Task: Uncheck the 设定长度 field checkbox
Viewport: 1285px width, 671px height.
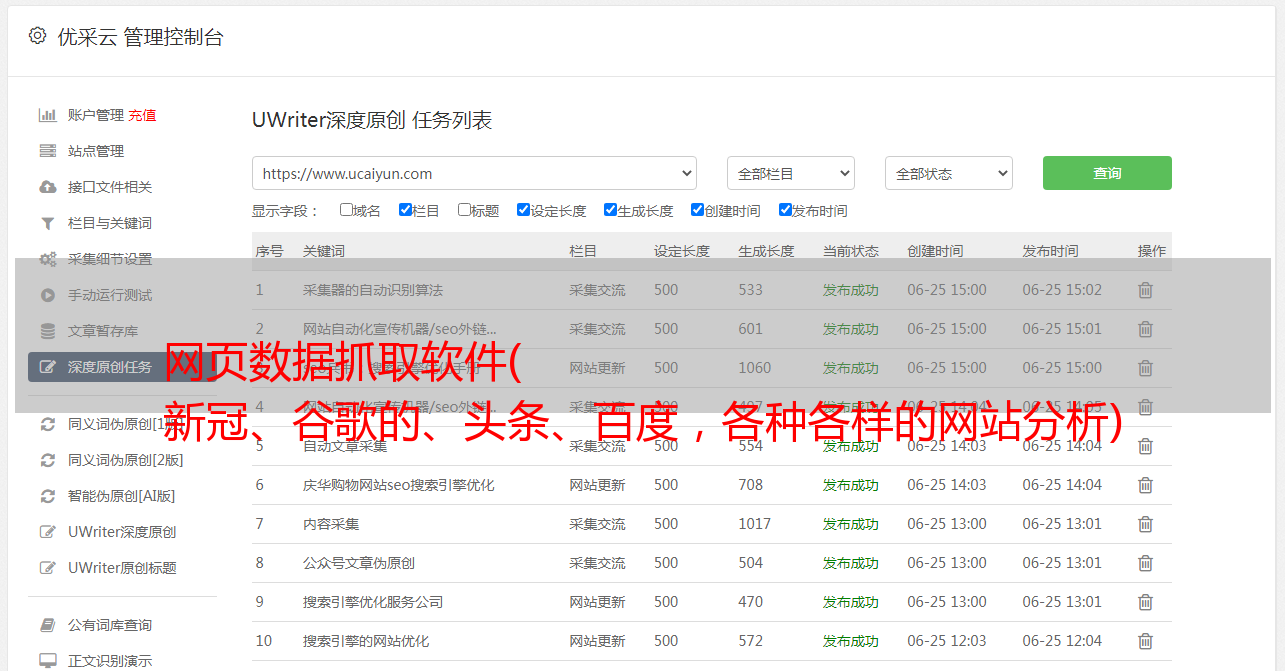Action: click(523, 210)
